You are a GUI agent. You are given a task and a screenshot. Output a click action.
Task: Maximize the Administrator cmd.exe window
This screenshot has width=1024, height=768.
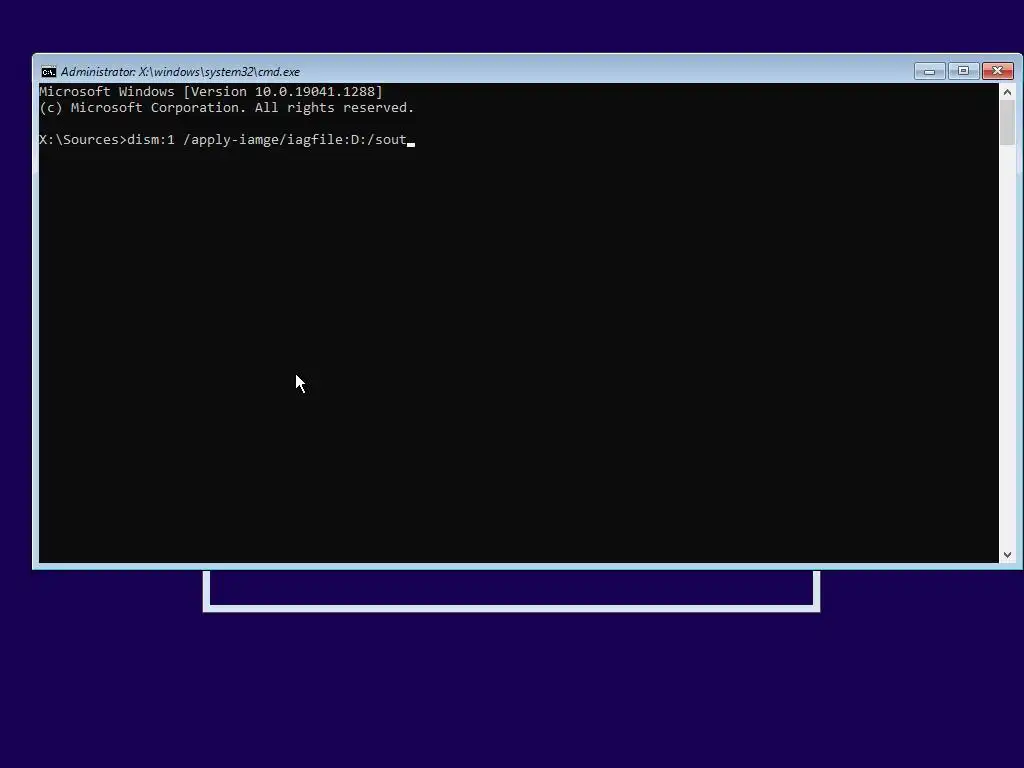[x=963, y=71]
